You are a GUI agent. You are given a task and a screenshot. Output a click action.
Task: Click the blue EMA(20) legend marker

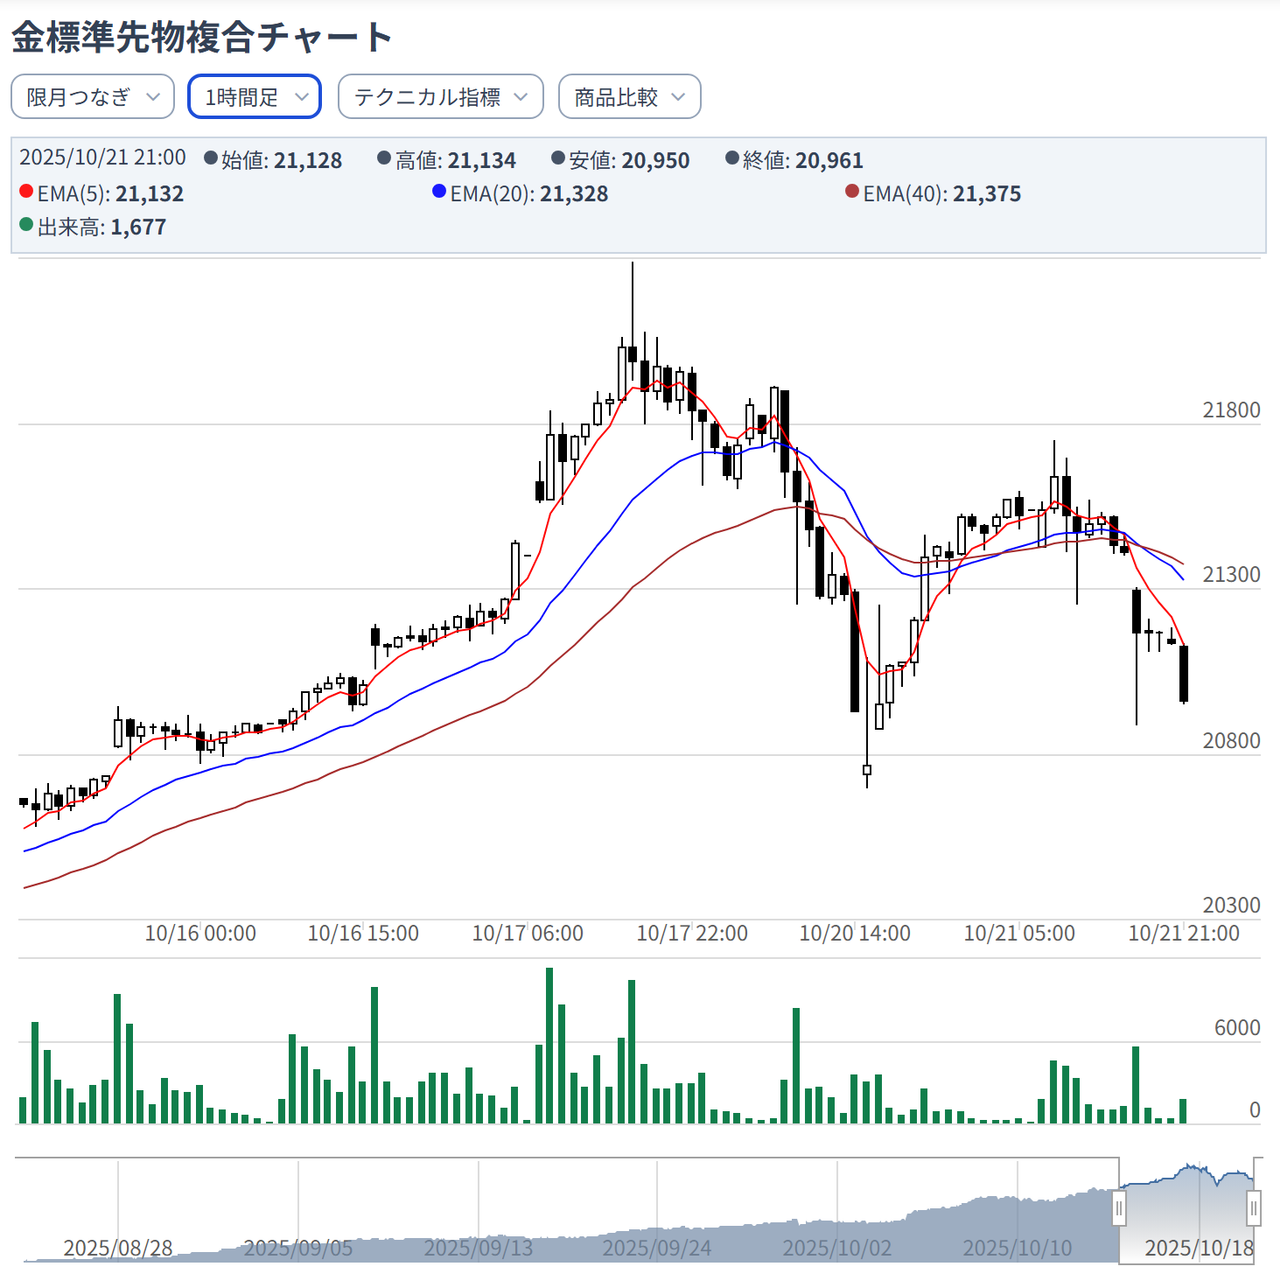point(440,193)
